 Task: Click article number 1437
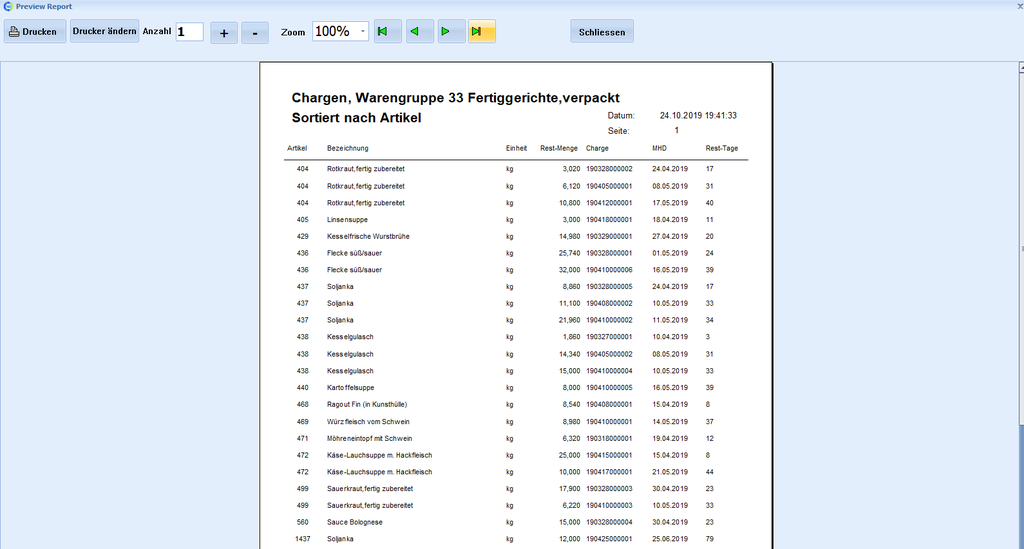pos(302,539)
